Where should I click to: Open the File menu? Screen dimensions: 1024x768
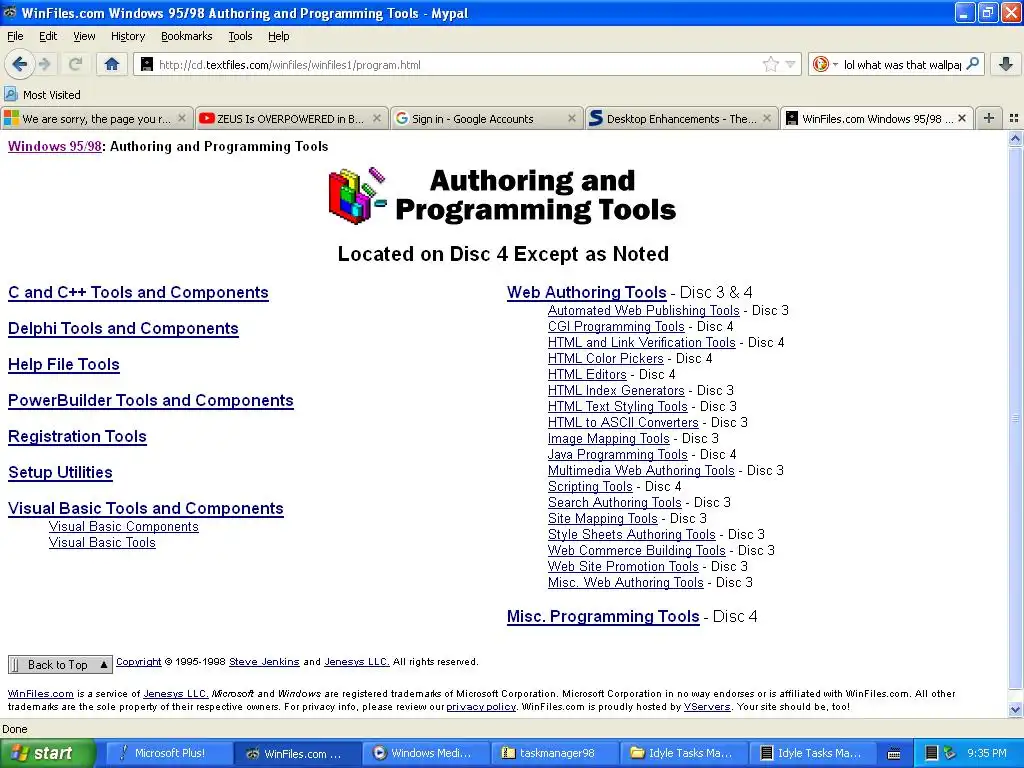[15, 36]
